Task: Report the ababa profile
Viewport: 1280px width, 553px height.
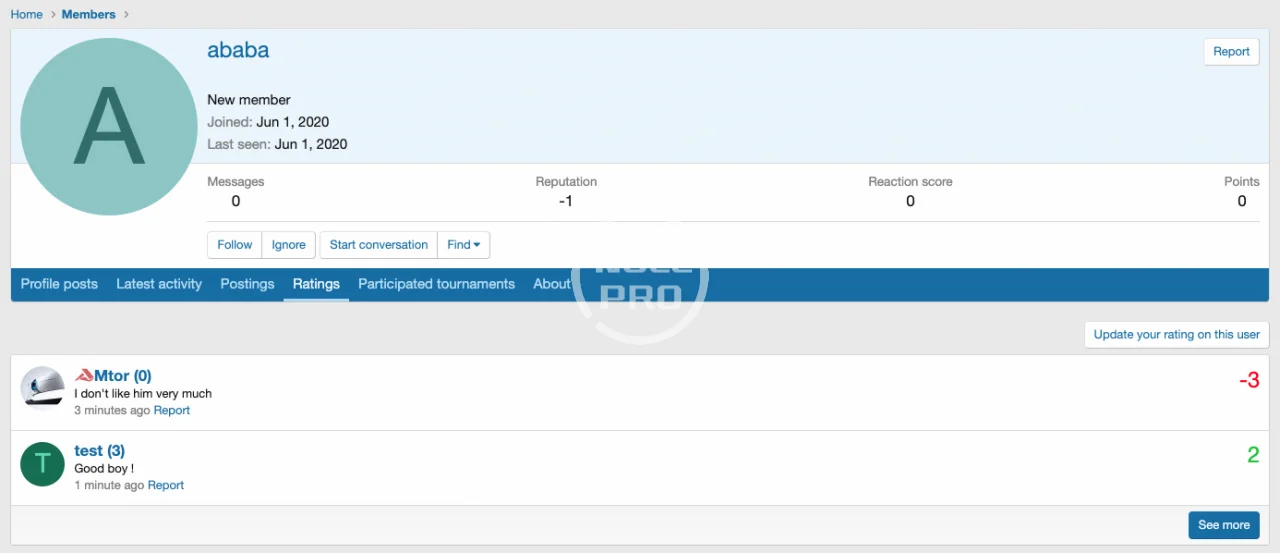Action: pos(1231,52)
